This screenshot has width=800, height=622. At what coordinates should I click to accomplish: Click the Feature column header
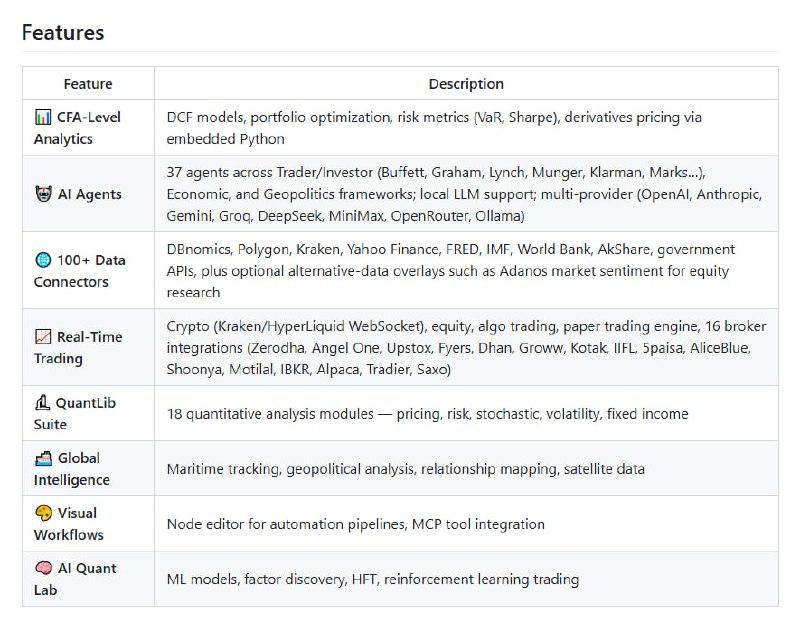(88, 84)
